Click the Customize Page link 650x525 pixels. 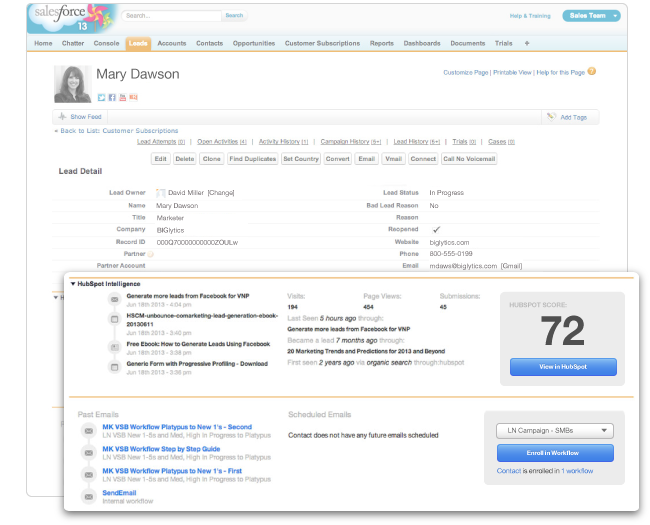466,73
